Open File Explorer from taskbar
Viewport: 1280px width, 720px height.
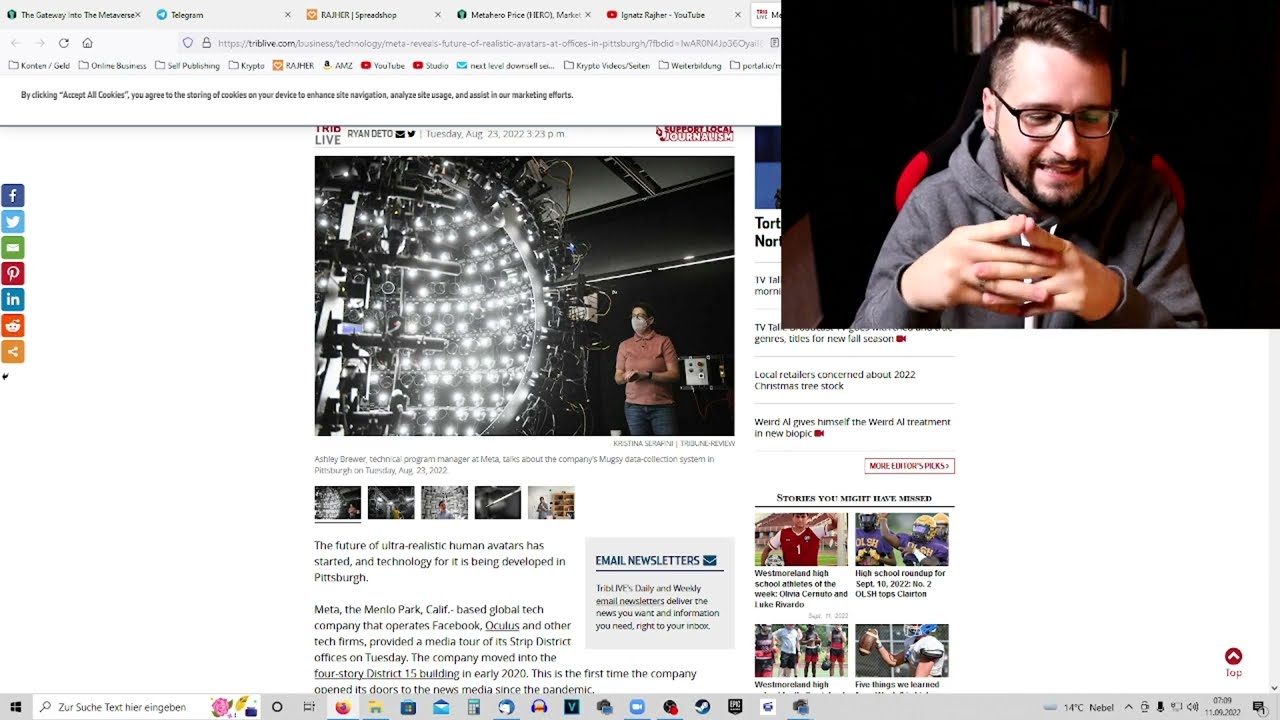[375, 707]
